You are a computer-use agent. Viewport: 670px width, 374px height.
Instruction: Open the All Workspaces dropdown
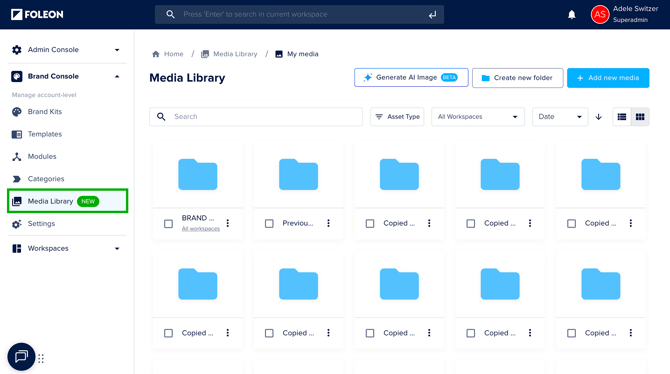tap(478, 117)
